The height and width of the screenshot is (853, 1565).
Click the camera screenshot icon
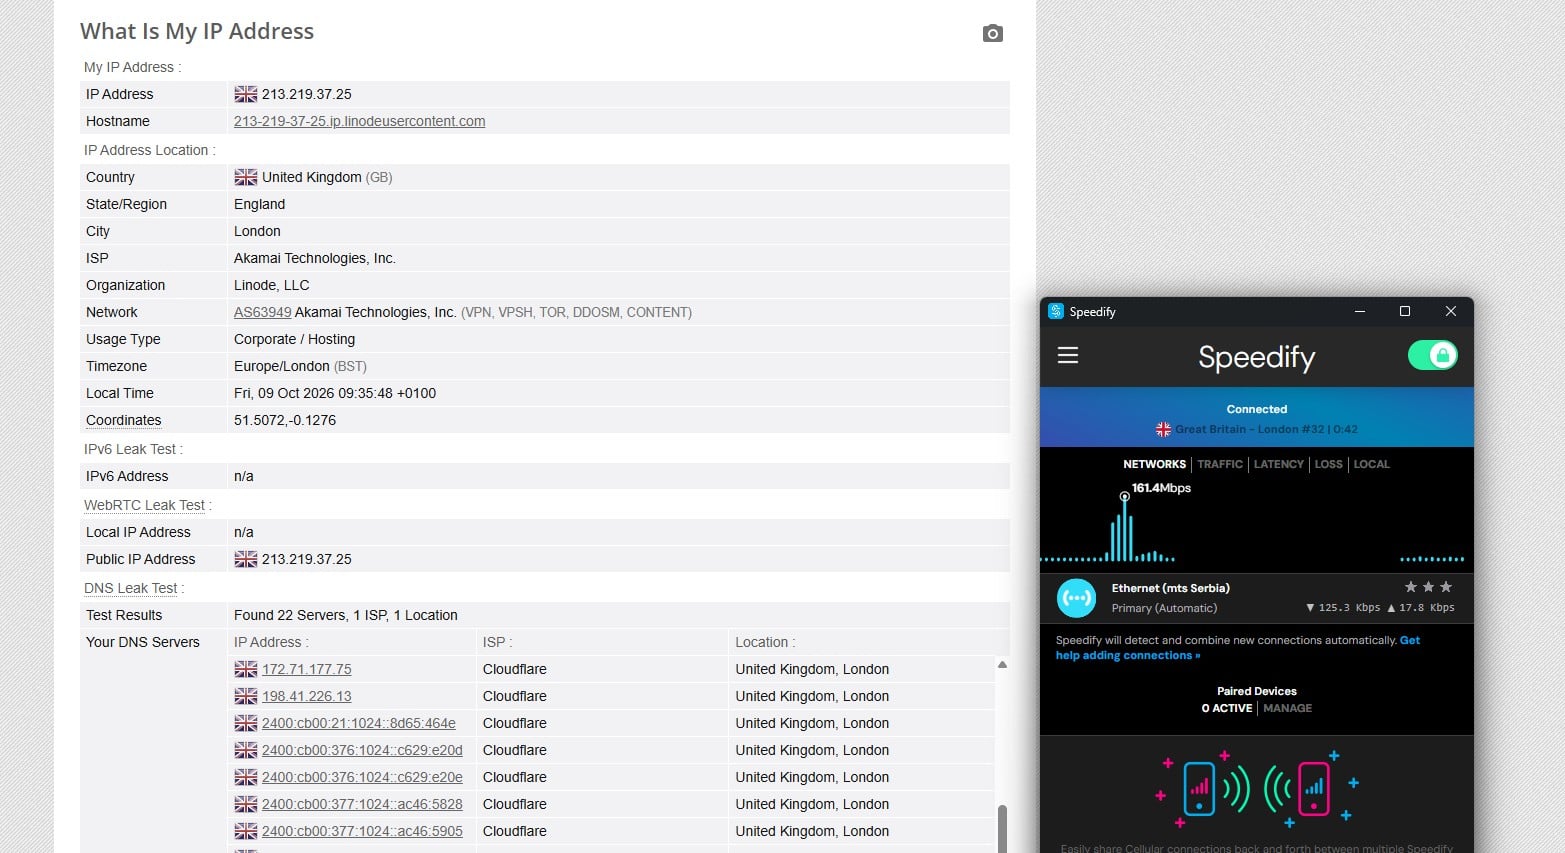coord(992,34)
